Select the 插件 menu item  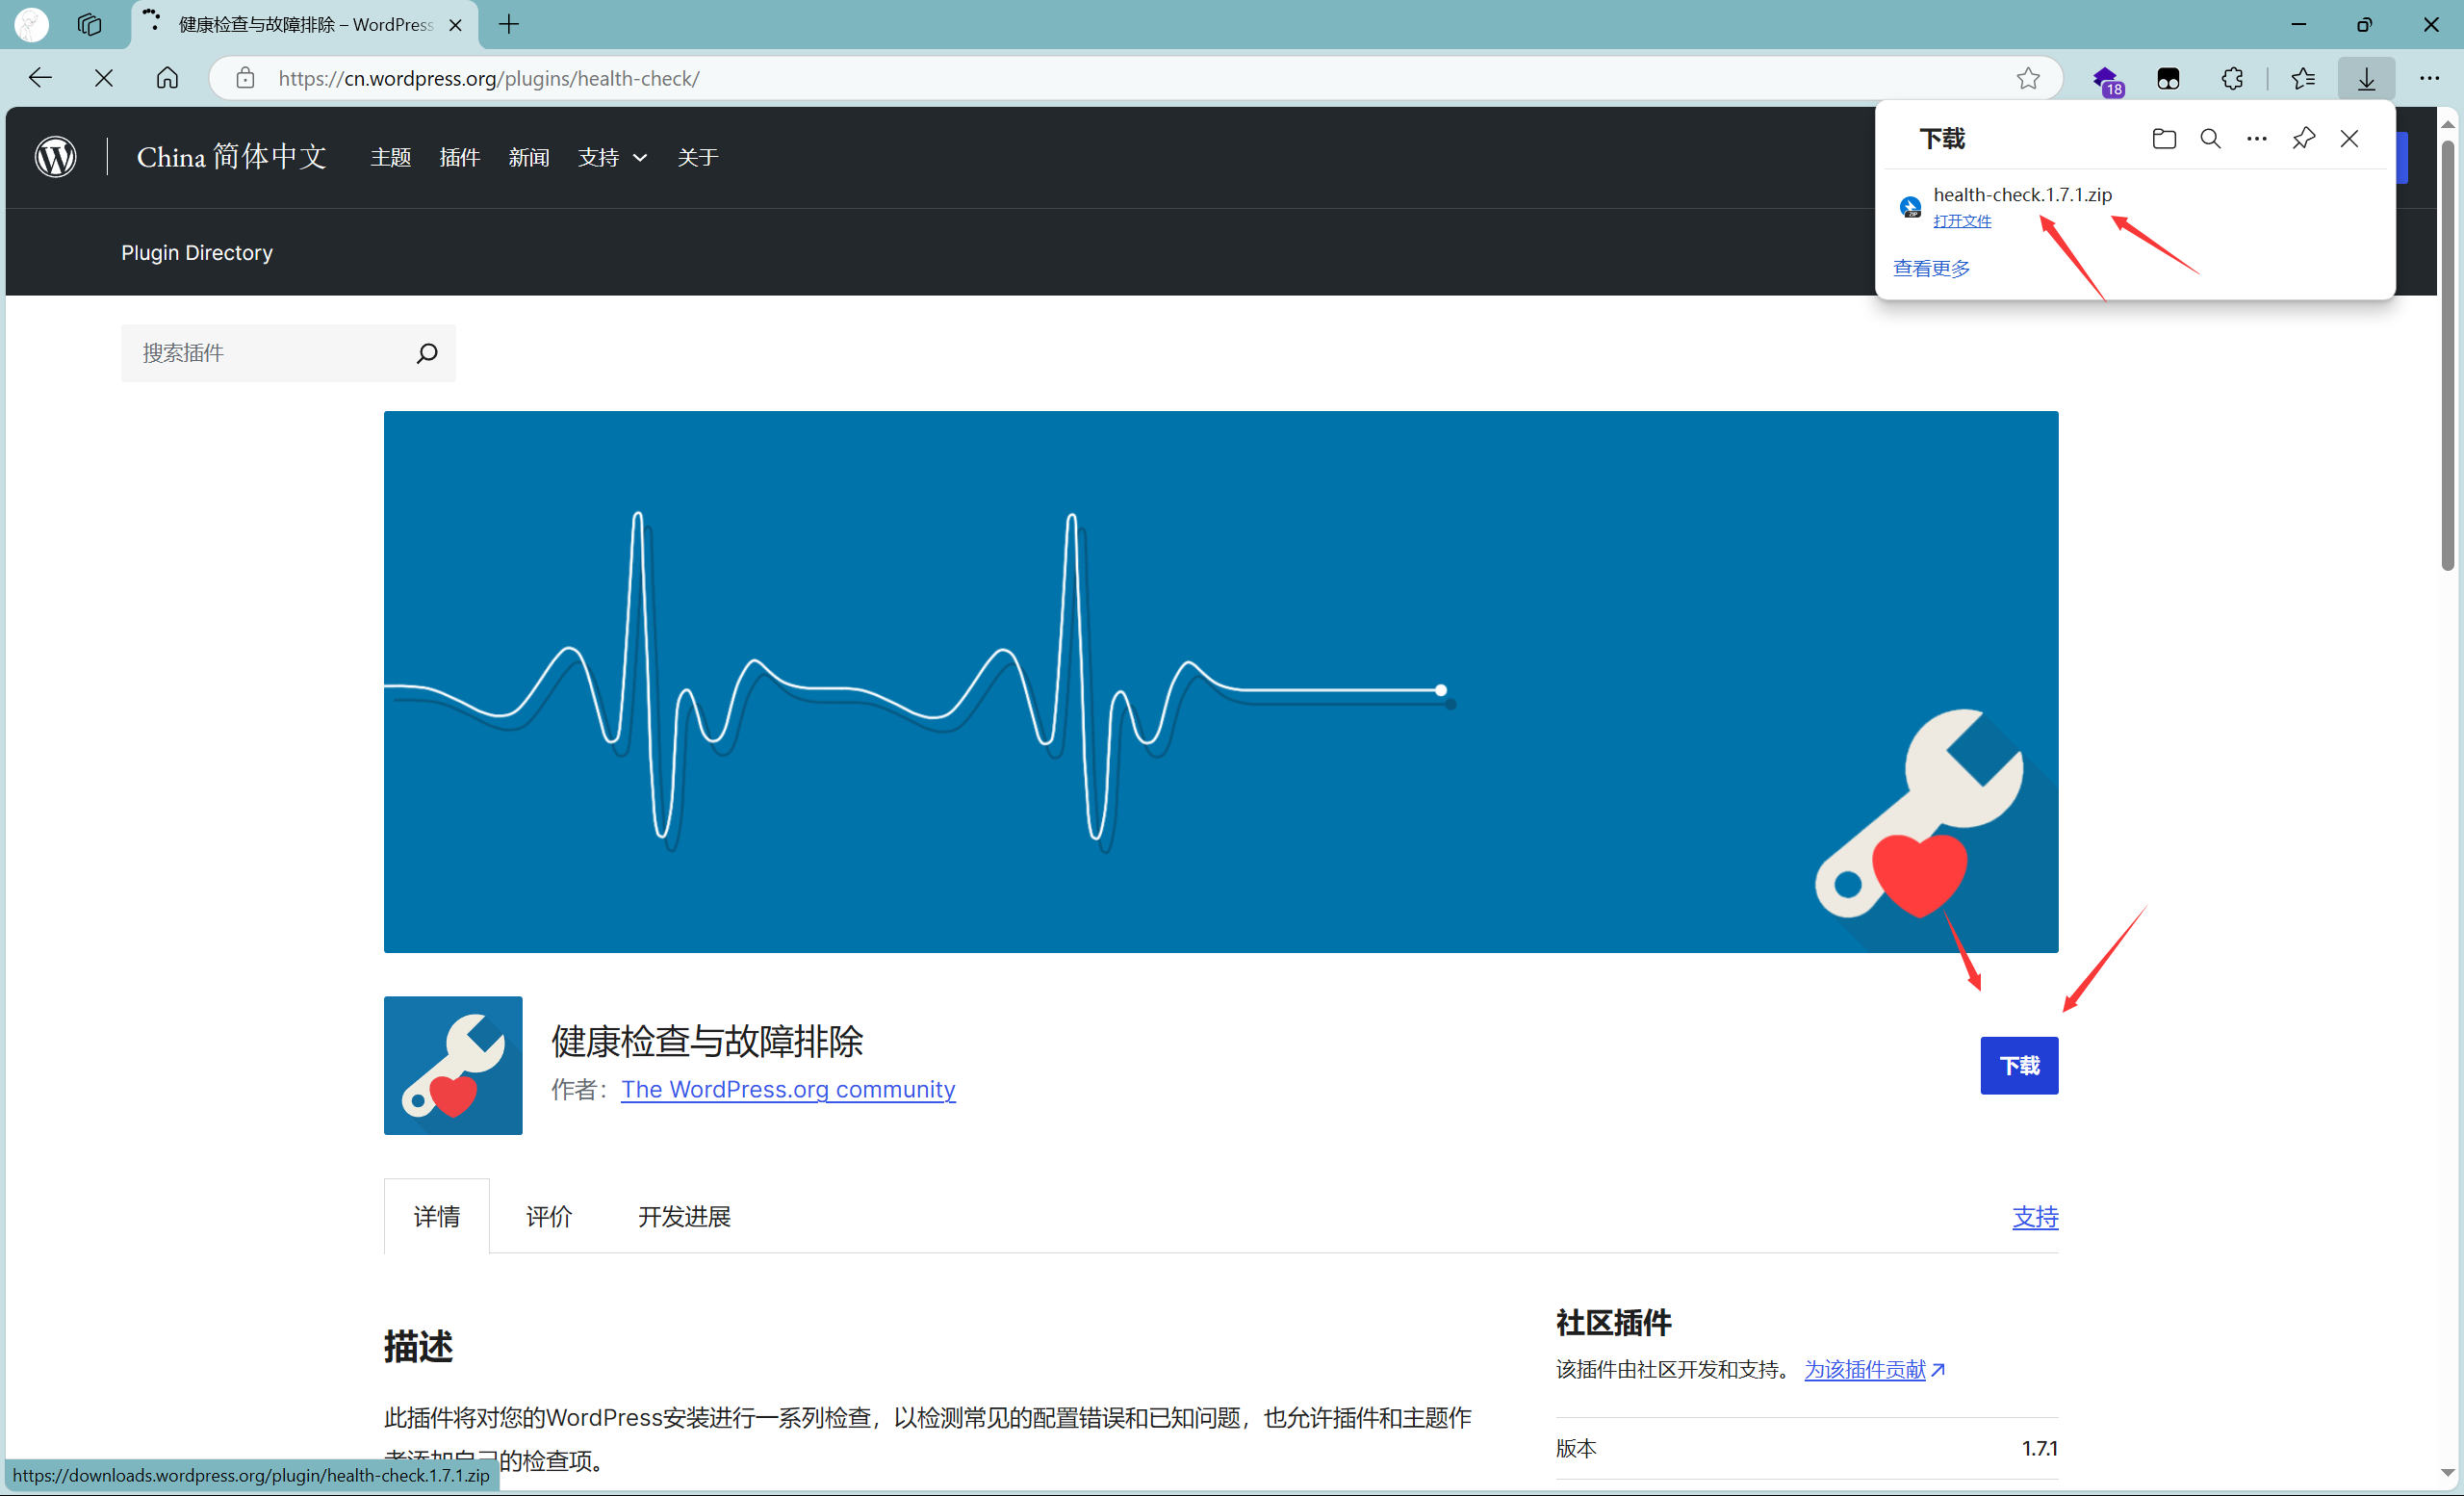(x=459, y=157)
